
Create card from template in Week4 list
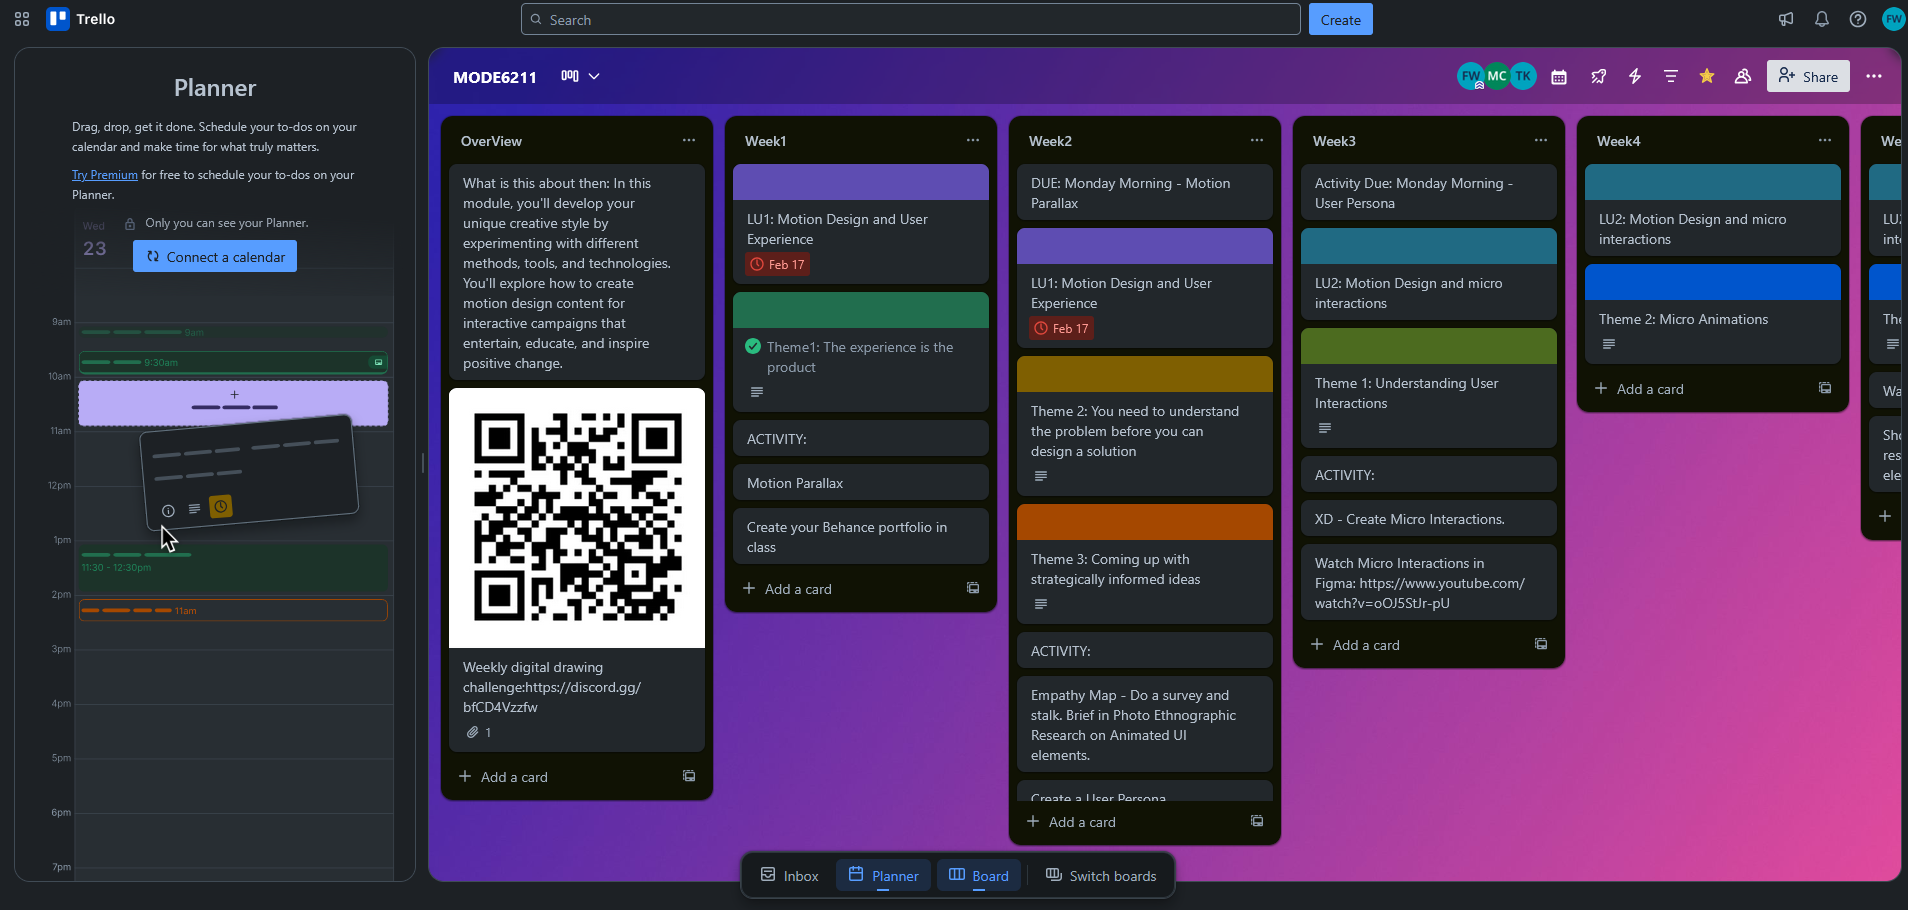point(1825,389)
